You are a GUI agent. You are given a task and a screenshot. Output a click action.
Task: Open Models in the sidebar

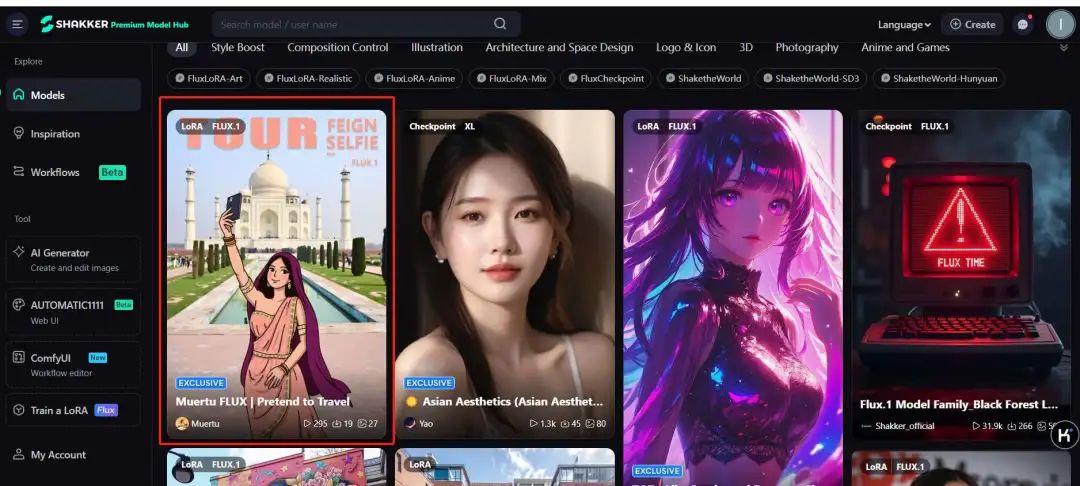click(x=74, y=95)
